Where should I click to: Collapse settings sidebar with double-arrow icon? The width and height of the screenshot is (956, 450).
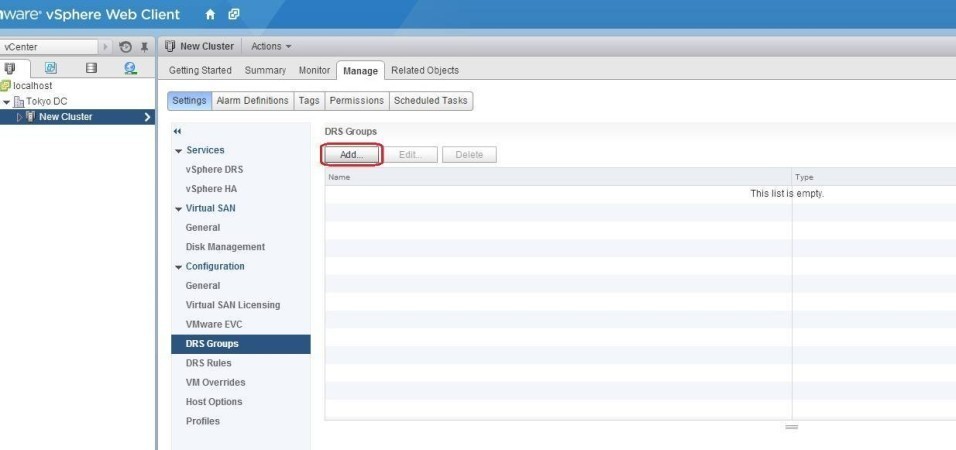click(x=177, y=131)
